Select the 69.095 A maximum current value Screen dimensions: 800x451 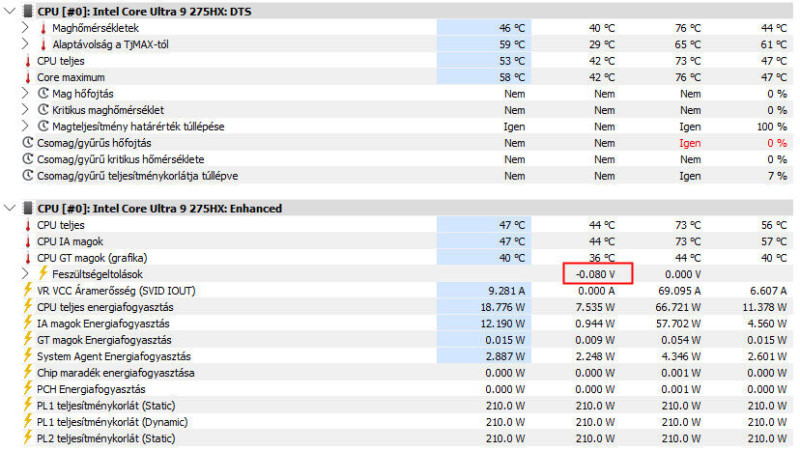point(678,291)
